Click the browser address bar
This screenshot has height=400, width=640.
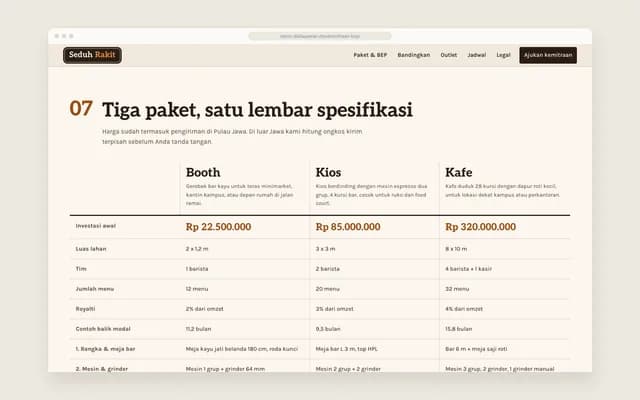pyautogui.click(x=320, y=36)
